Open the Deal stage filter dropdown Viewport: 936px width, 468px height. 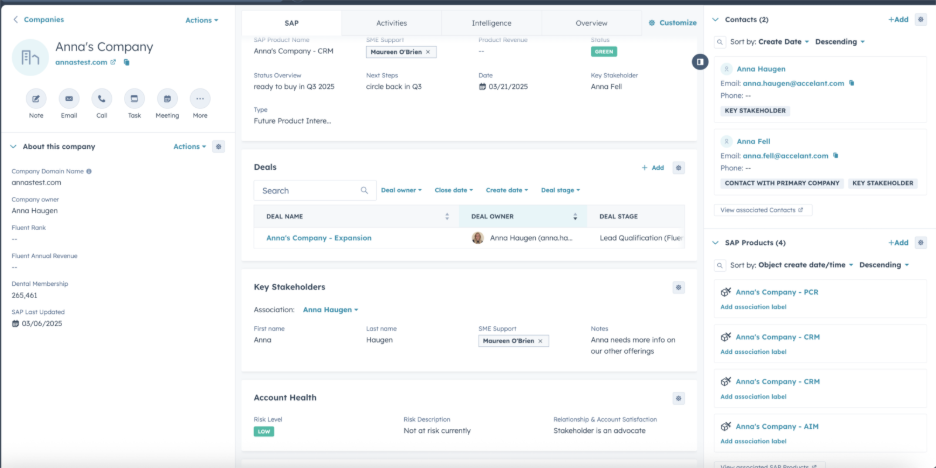pos(560,190)
